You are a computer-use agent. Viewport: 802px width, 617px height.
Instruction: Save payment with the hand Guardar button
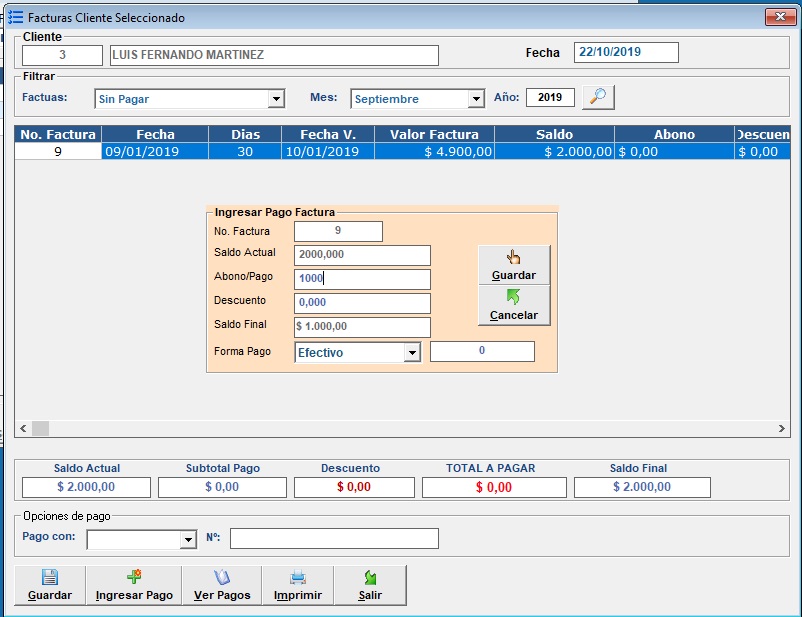point(514,265)
